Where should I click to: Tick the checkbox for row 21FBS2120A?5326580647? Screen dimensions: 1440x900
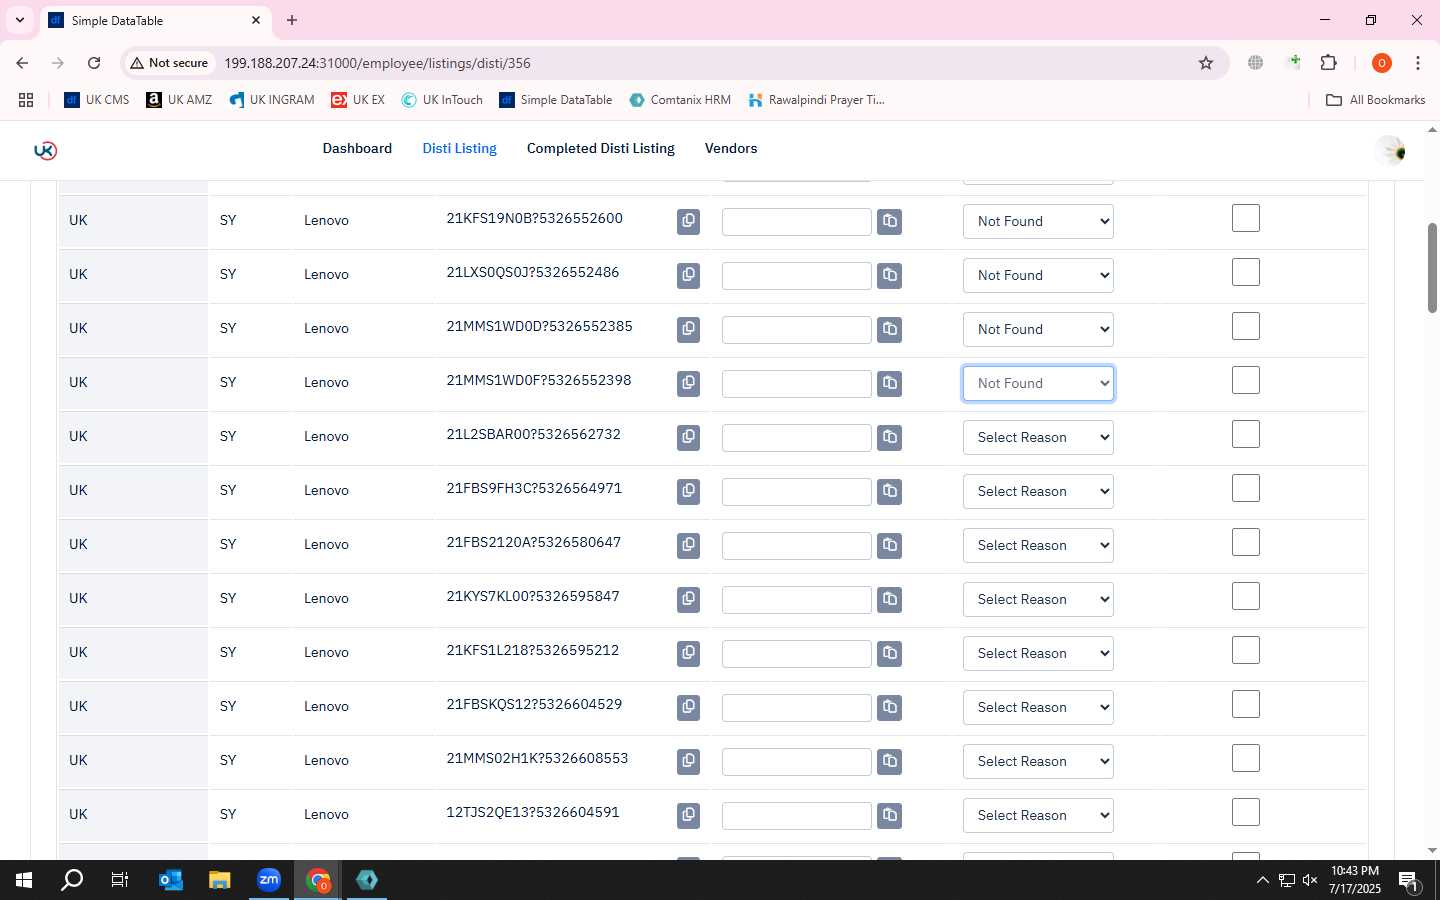pyautogui.click(x=1246, y=542)
